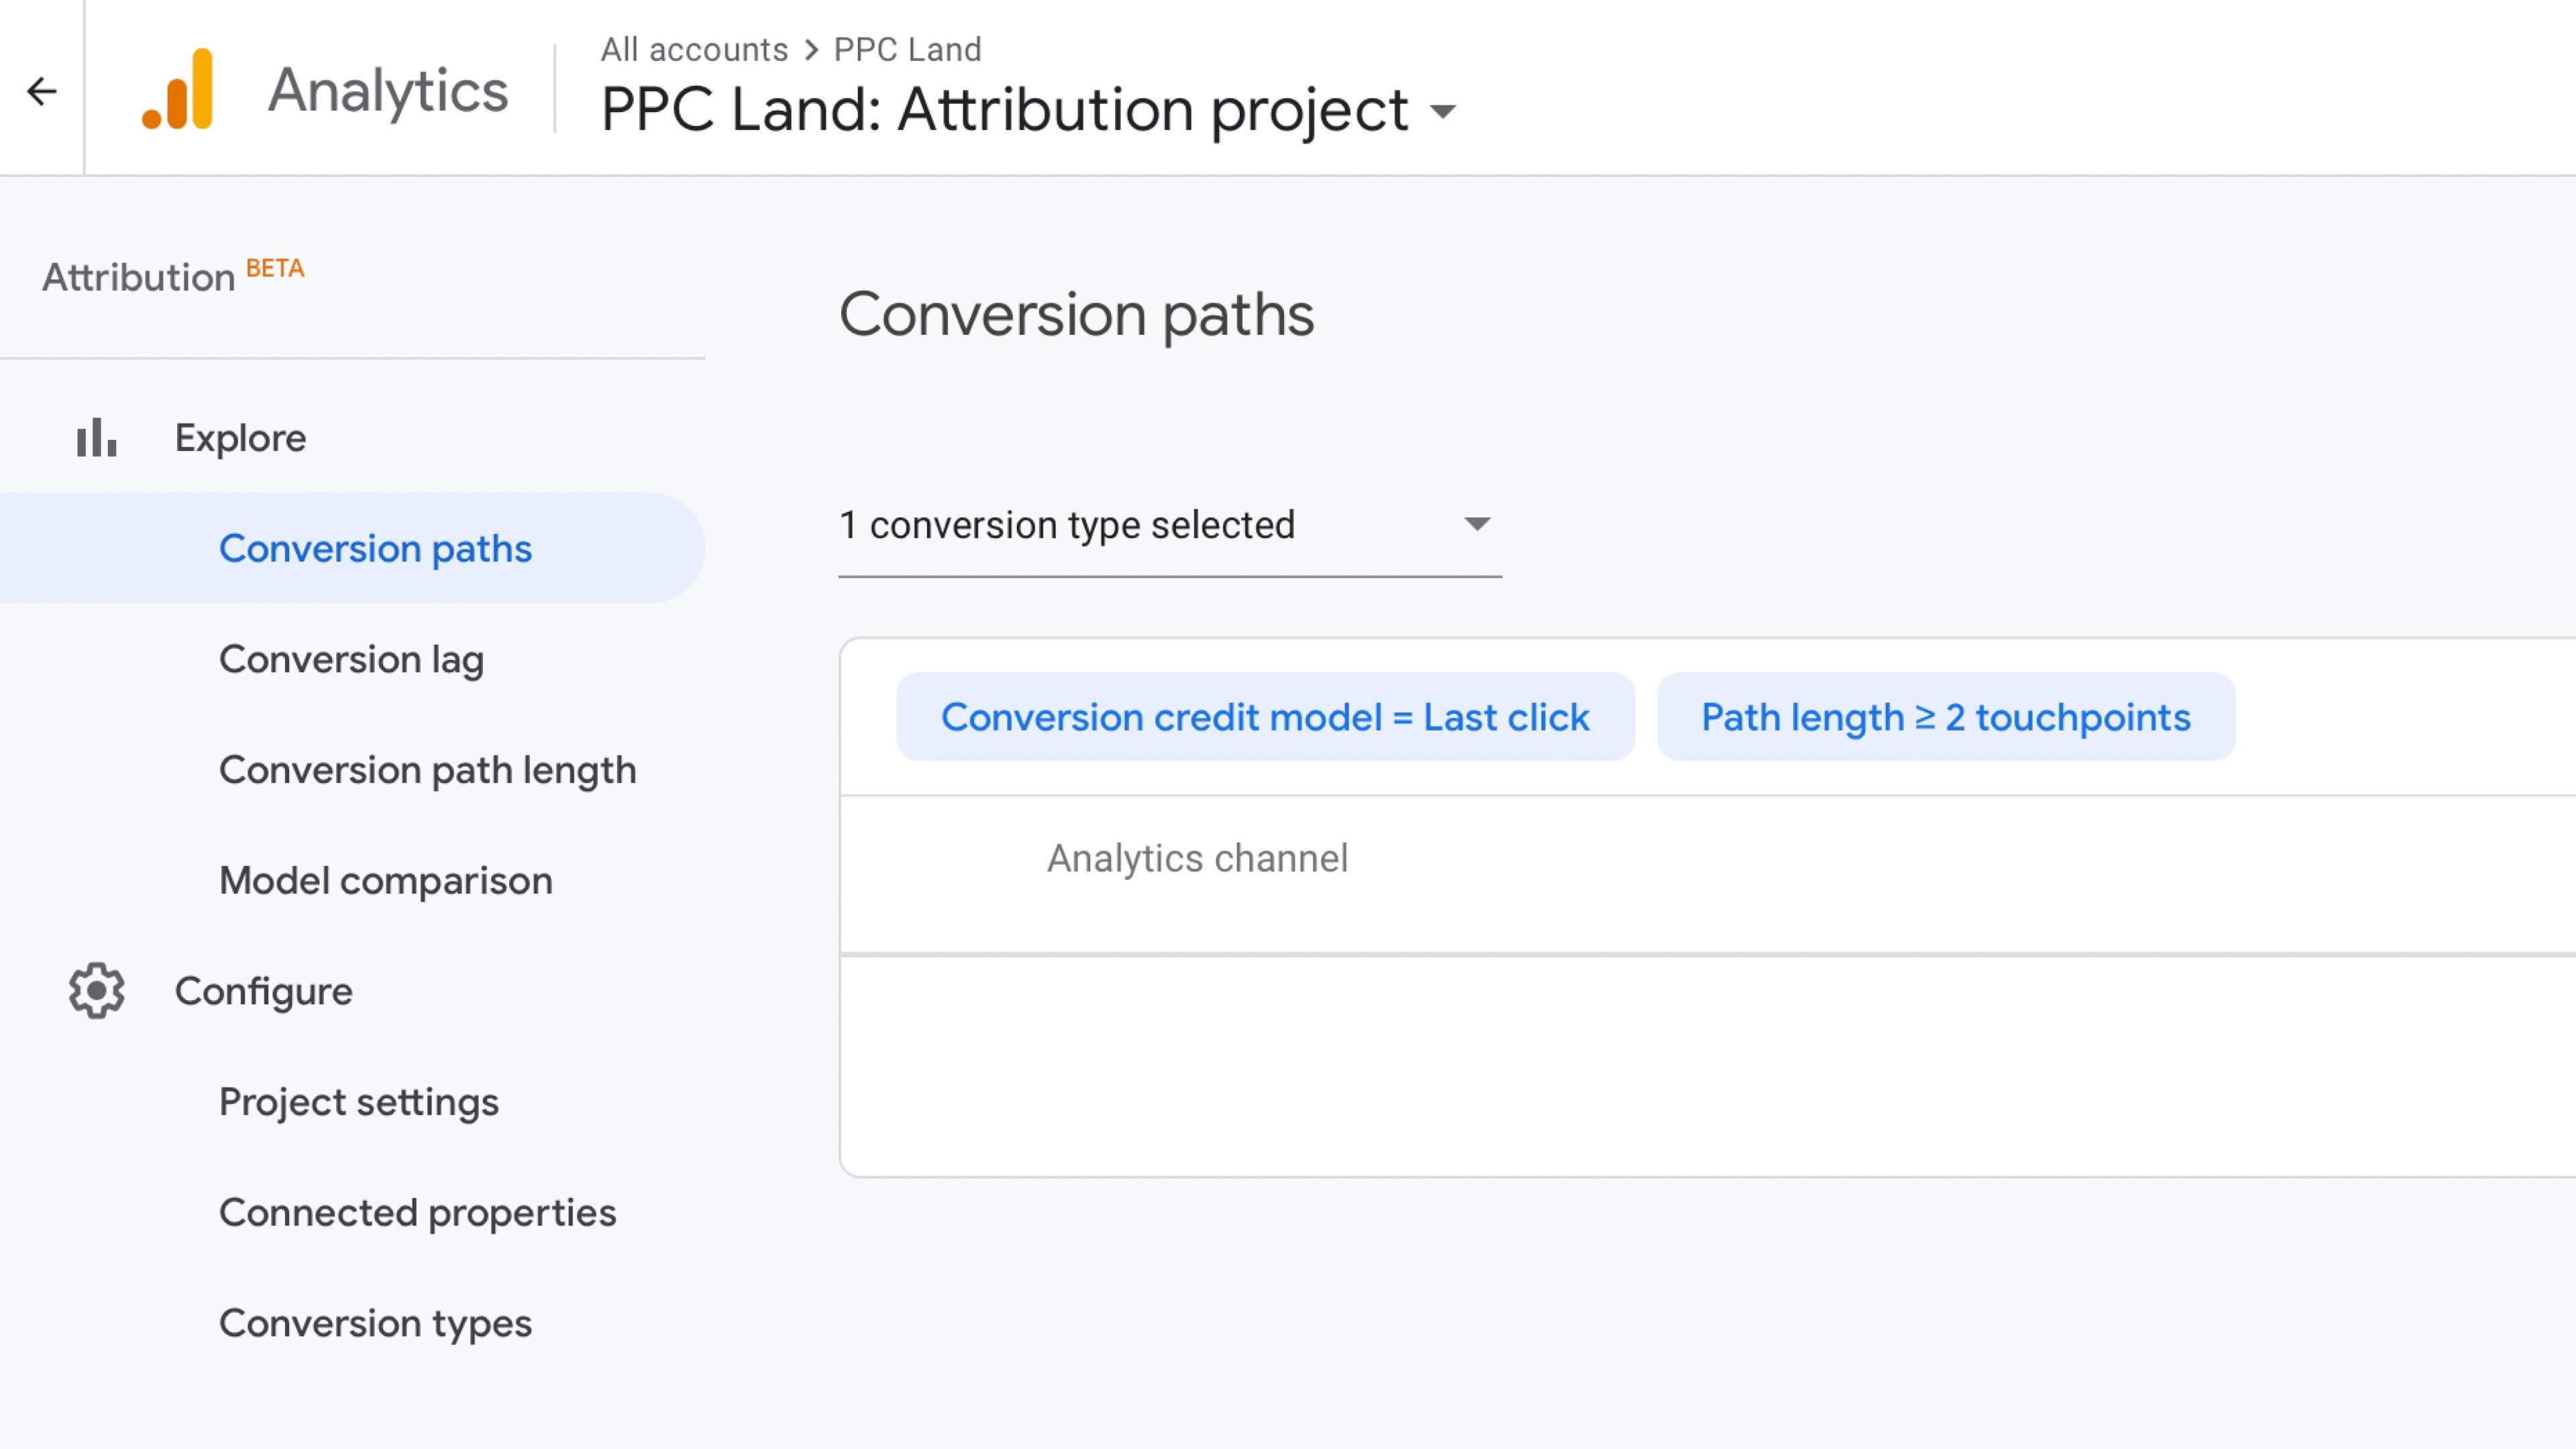Click the Path length touchpoints filter chip

(1945, 717)
